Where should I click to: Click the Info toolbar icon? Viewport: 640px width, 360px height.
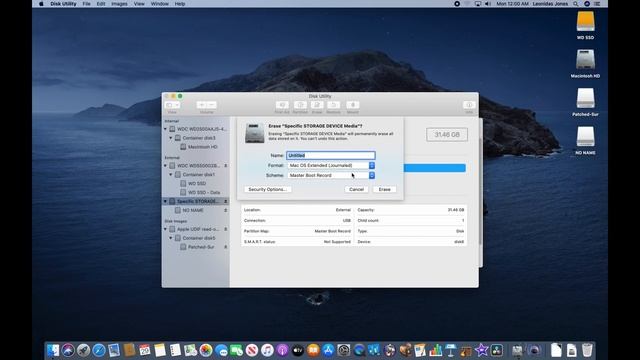pyautogui.click(x=469, y=105)
